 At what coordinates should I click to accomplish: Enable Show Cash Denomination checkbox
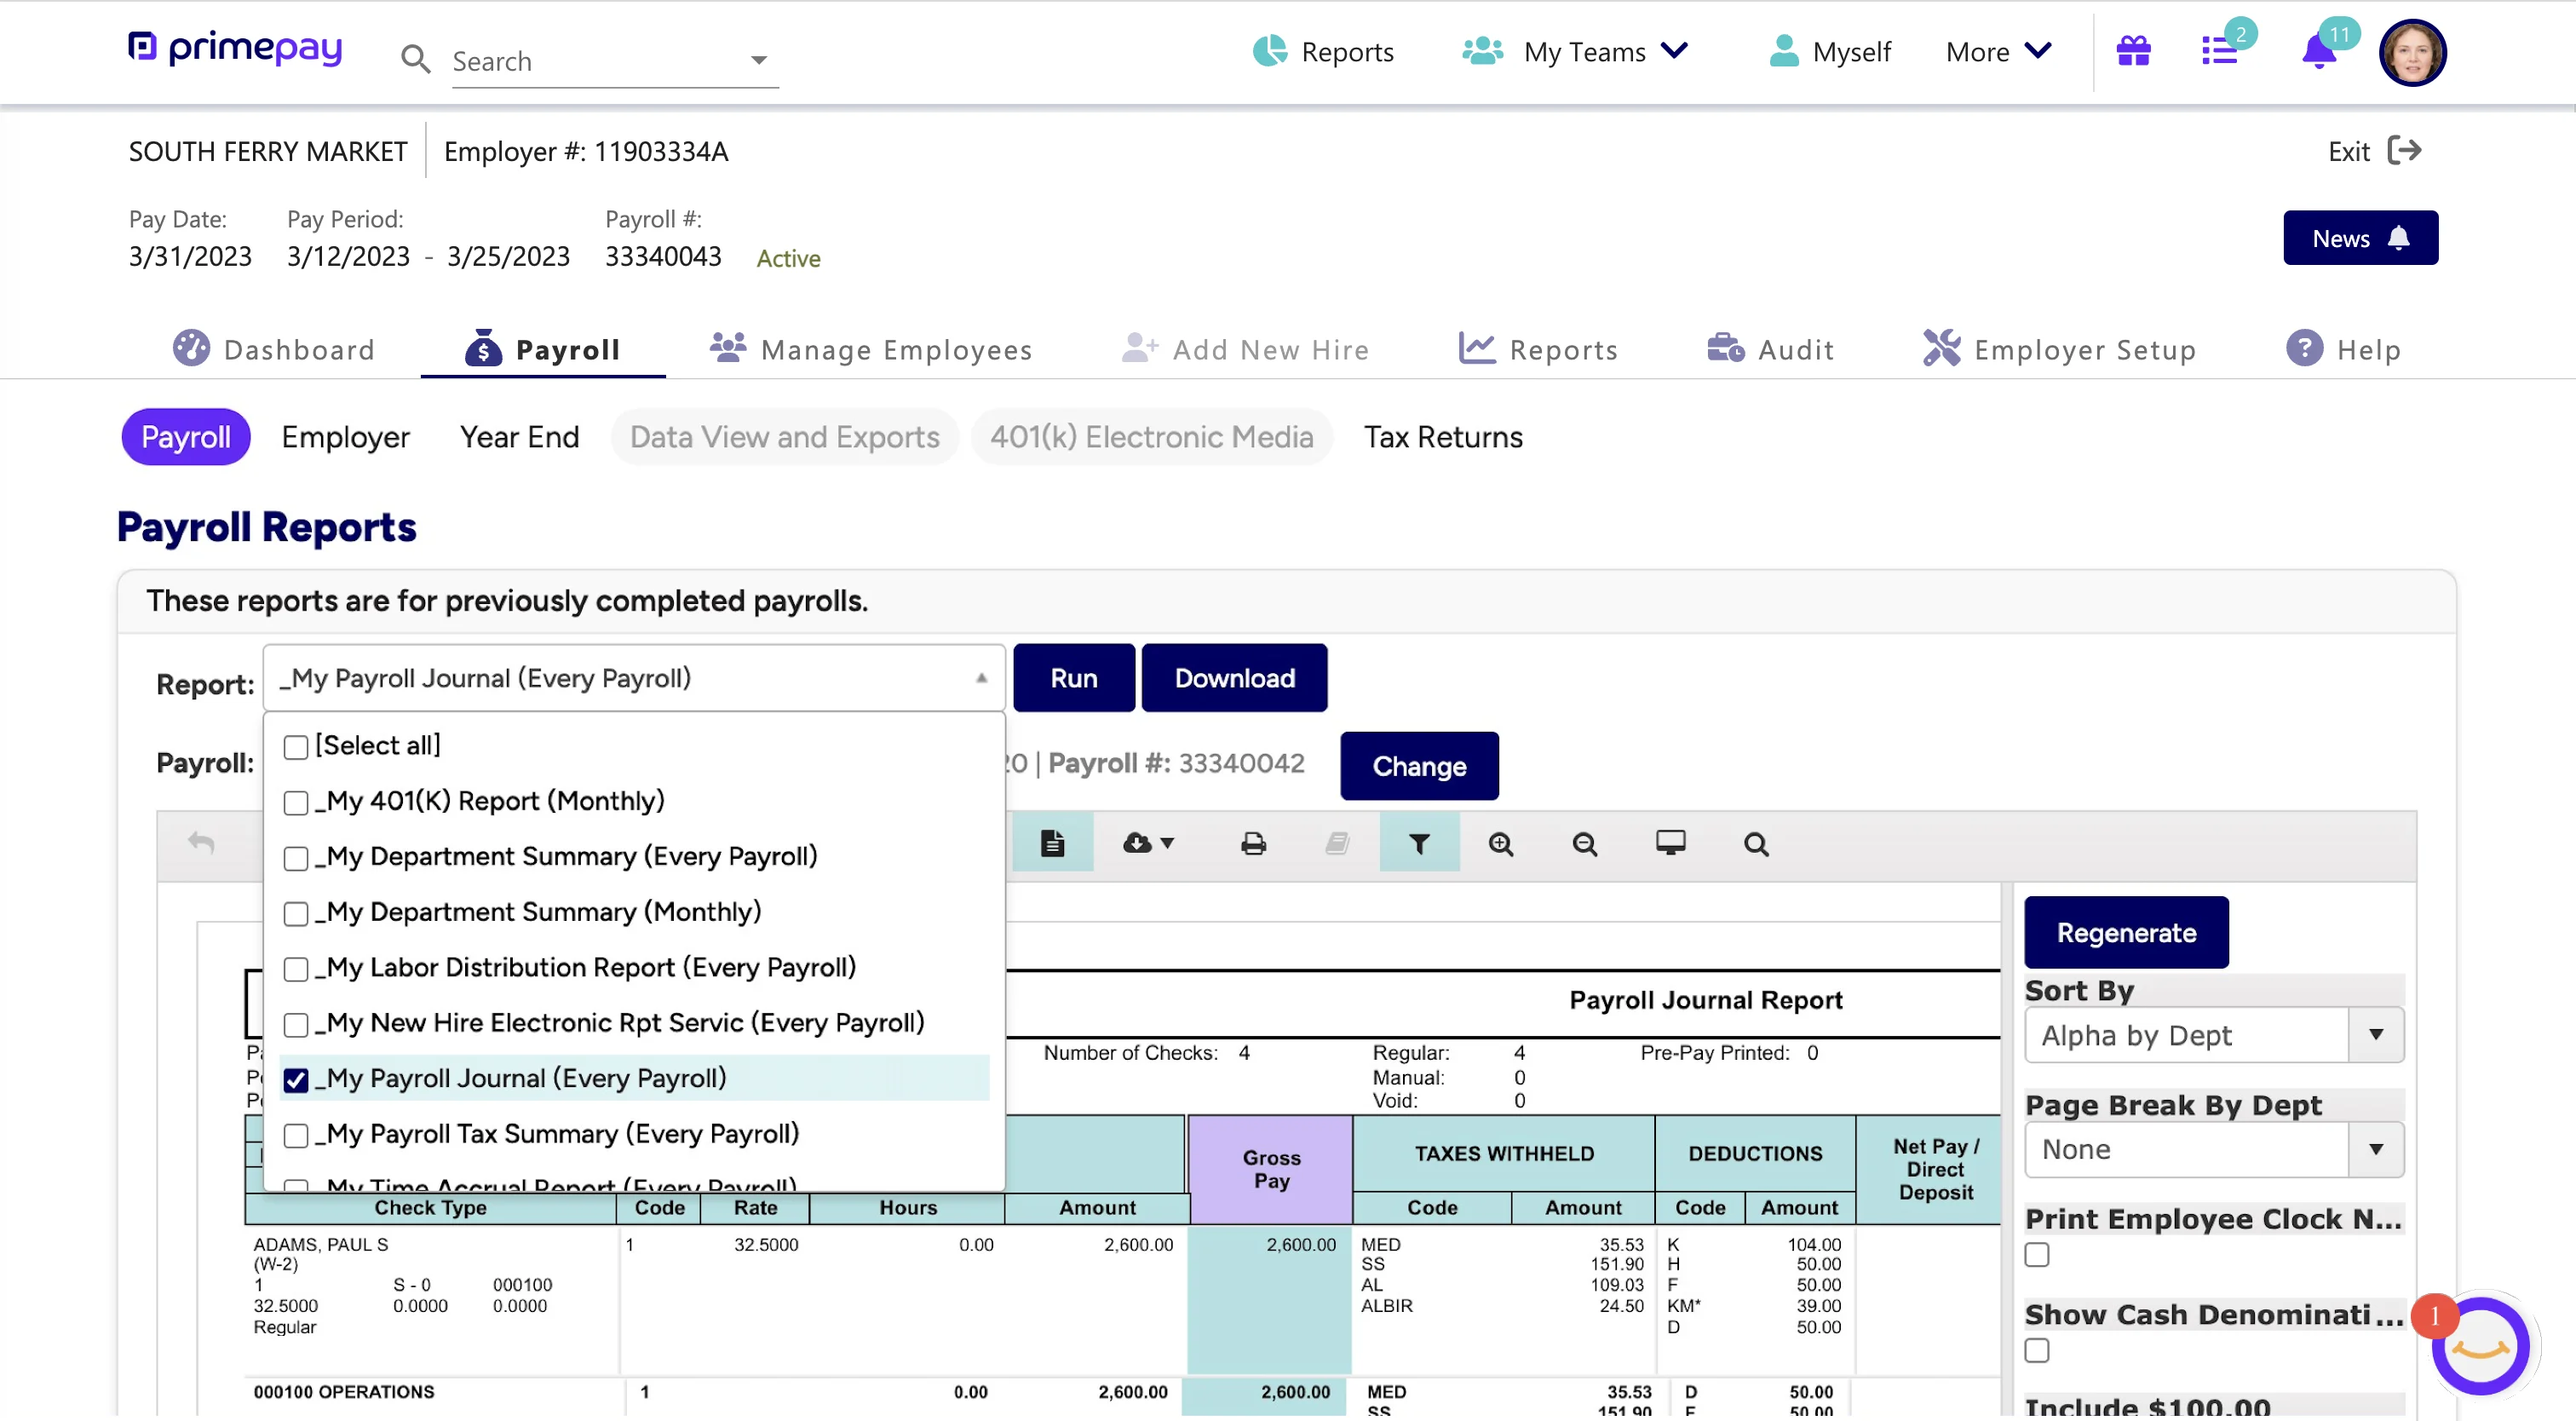(2037, 1350)
